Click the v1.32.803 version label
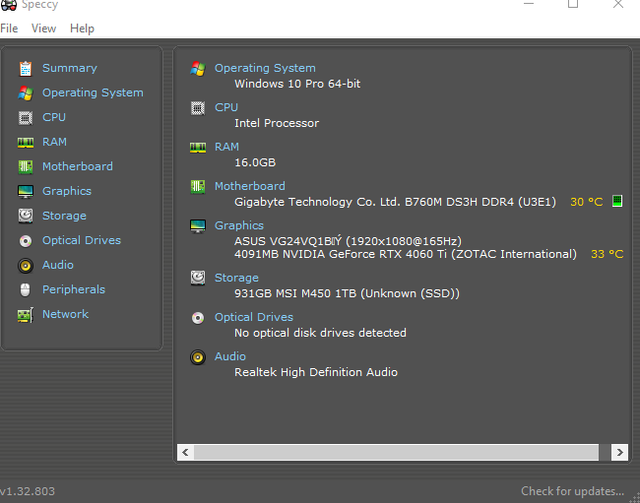Viewport: 640px width, 503px height. click(27, 491)
